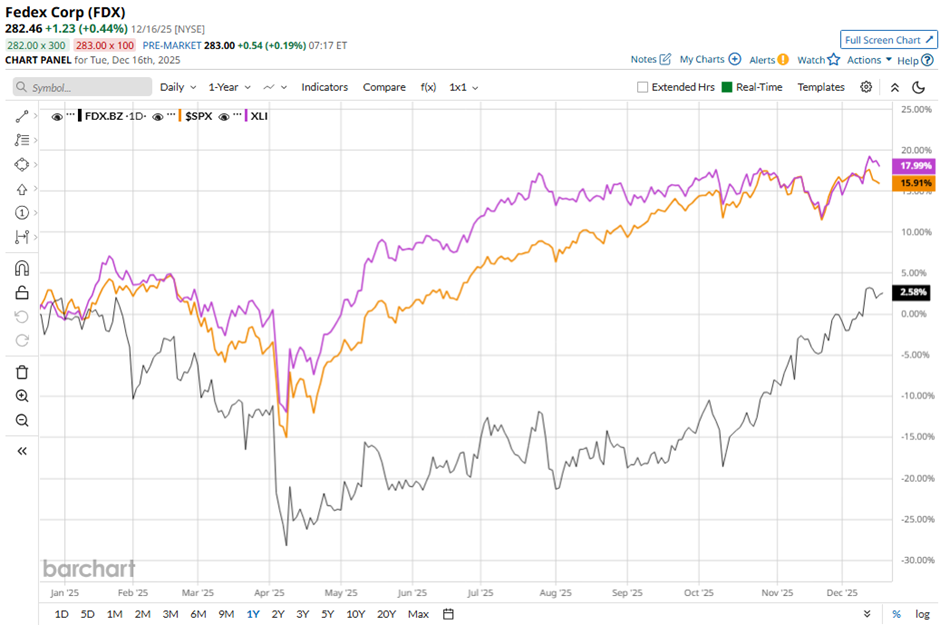This screenshot has width=940, height=625.
Task: Open the Compare menu
Action: tap(384, 87)
